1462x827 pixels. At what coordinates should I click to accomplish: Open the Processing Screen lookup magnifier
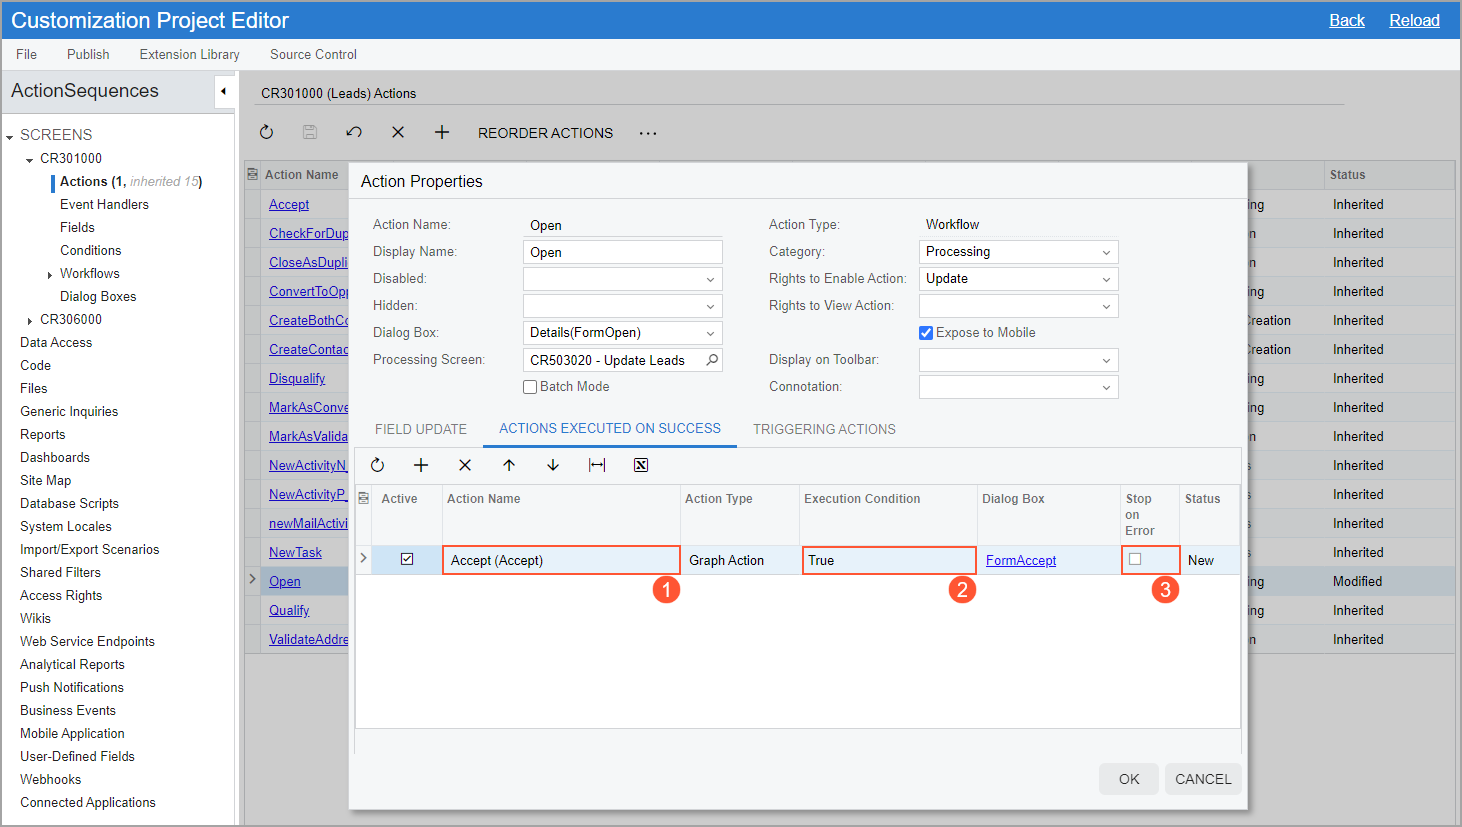tap(712, 360)
